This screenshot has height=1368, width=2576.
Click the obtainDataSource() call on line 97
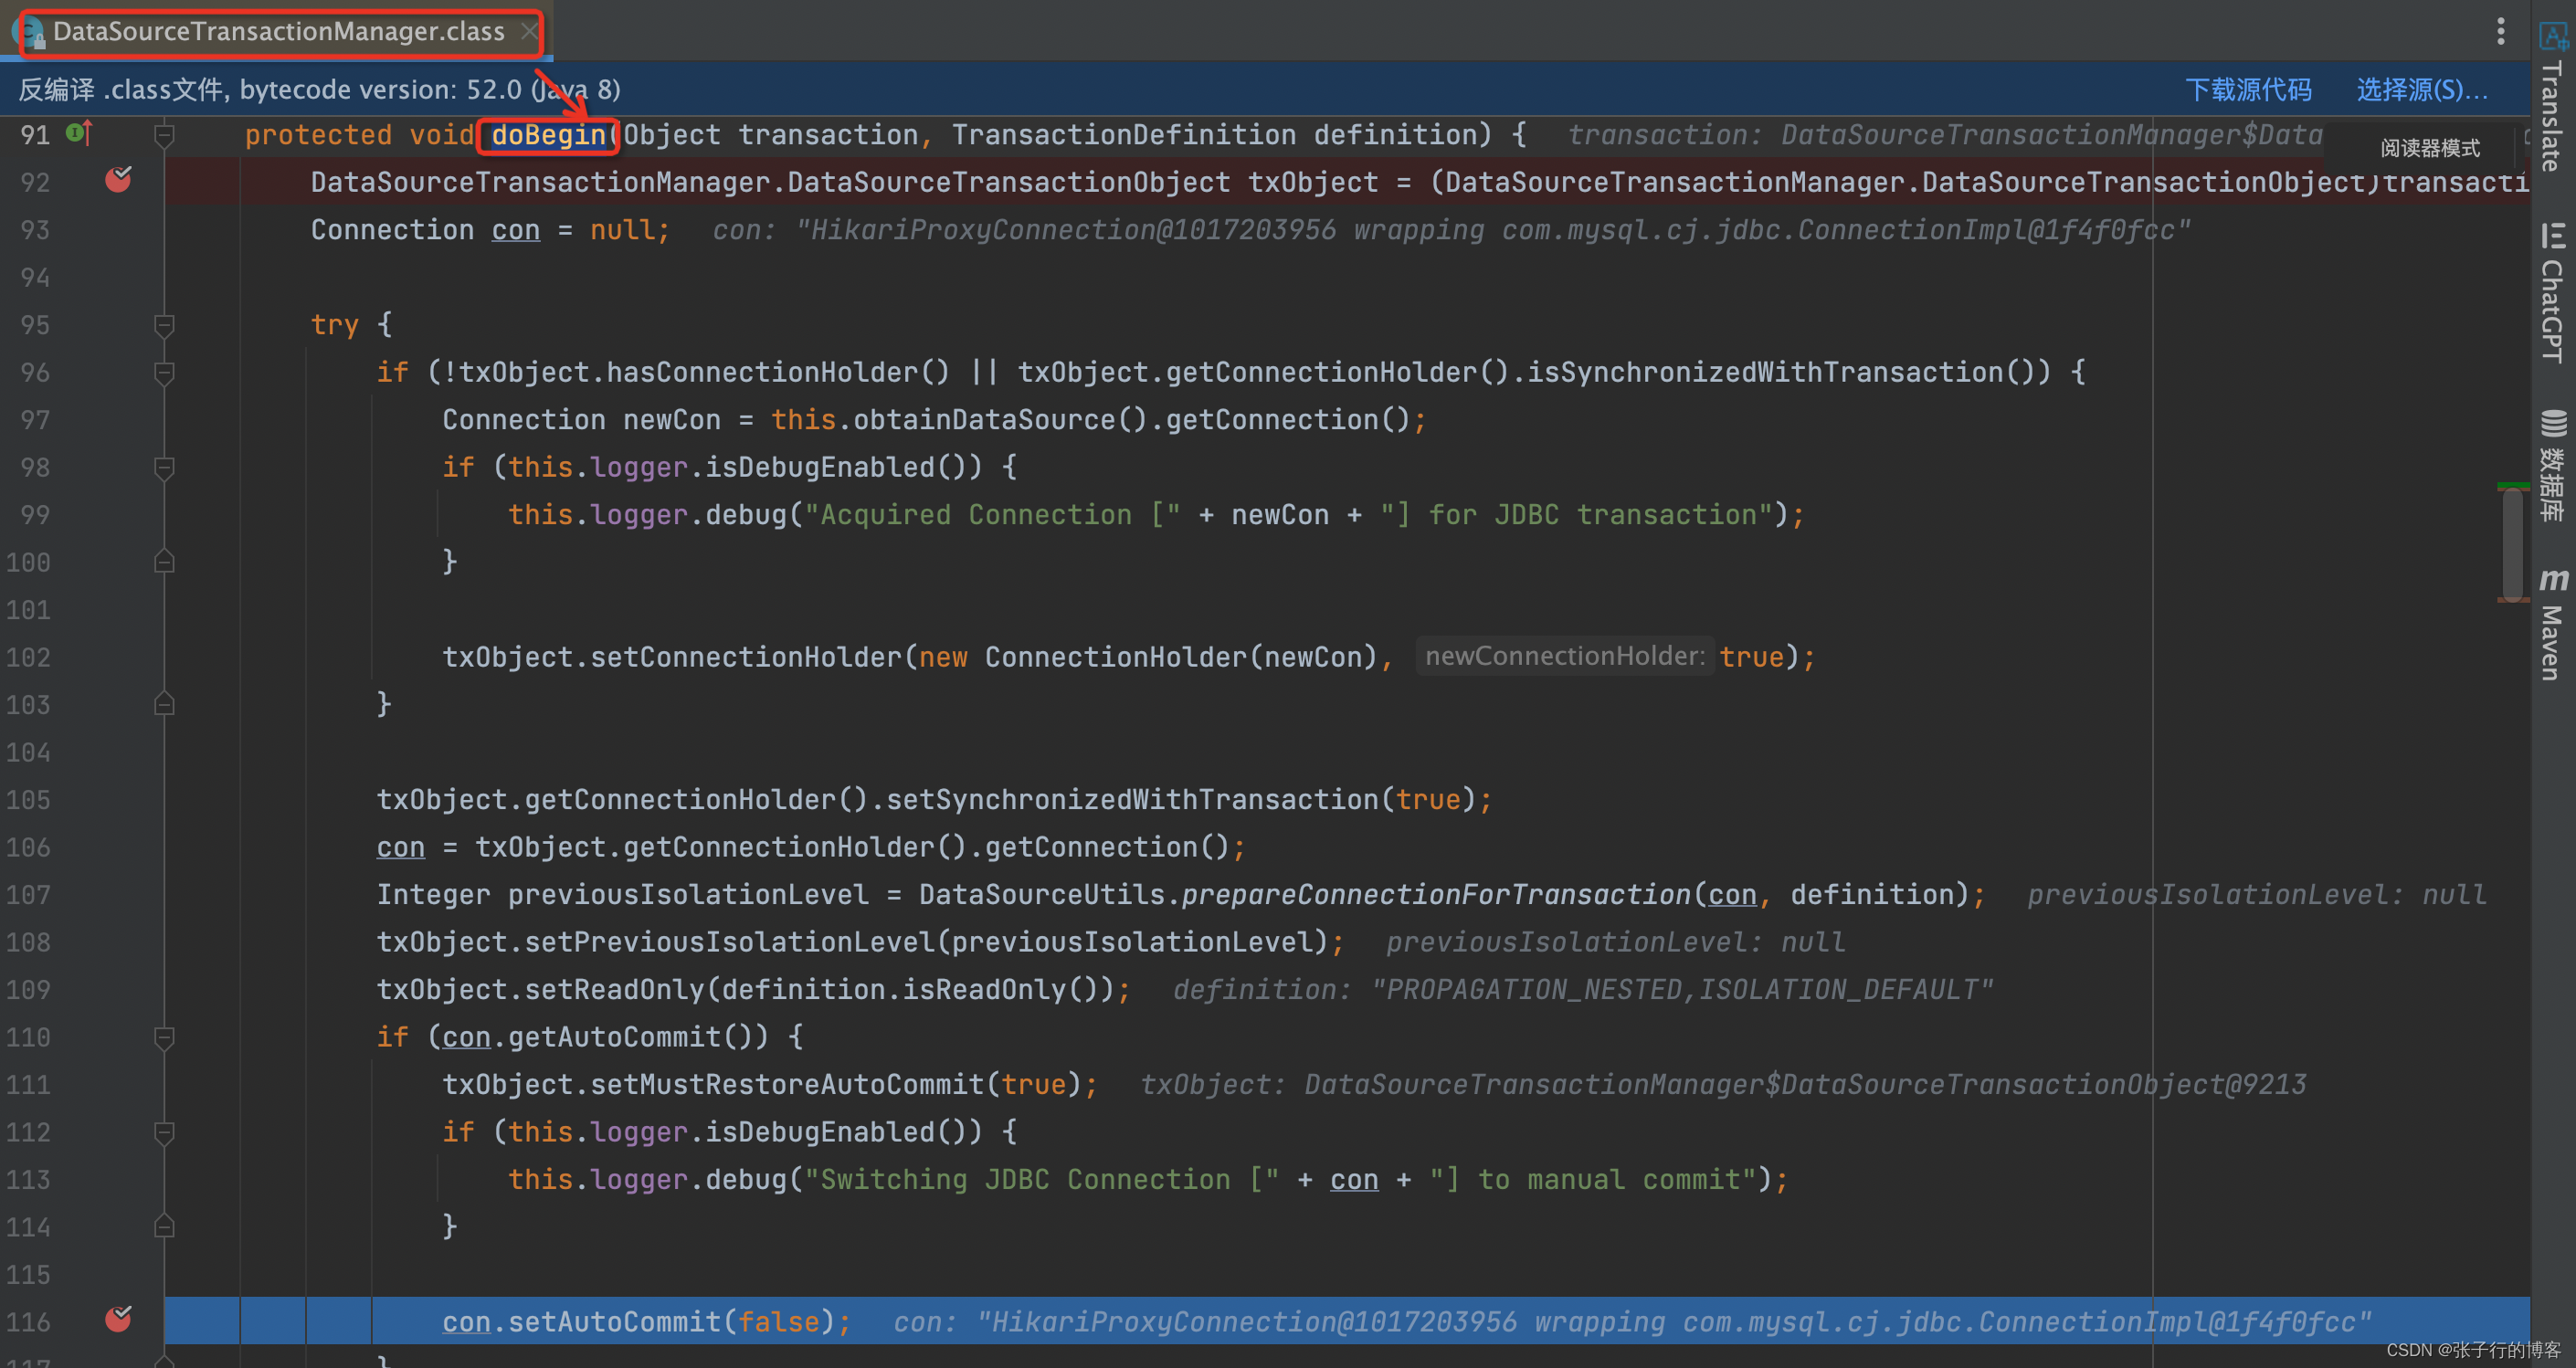point(999,420)
